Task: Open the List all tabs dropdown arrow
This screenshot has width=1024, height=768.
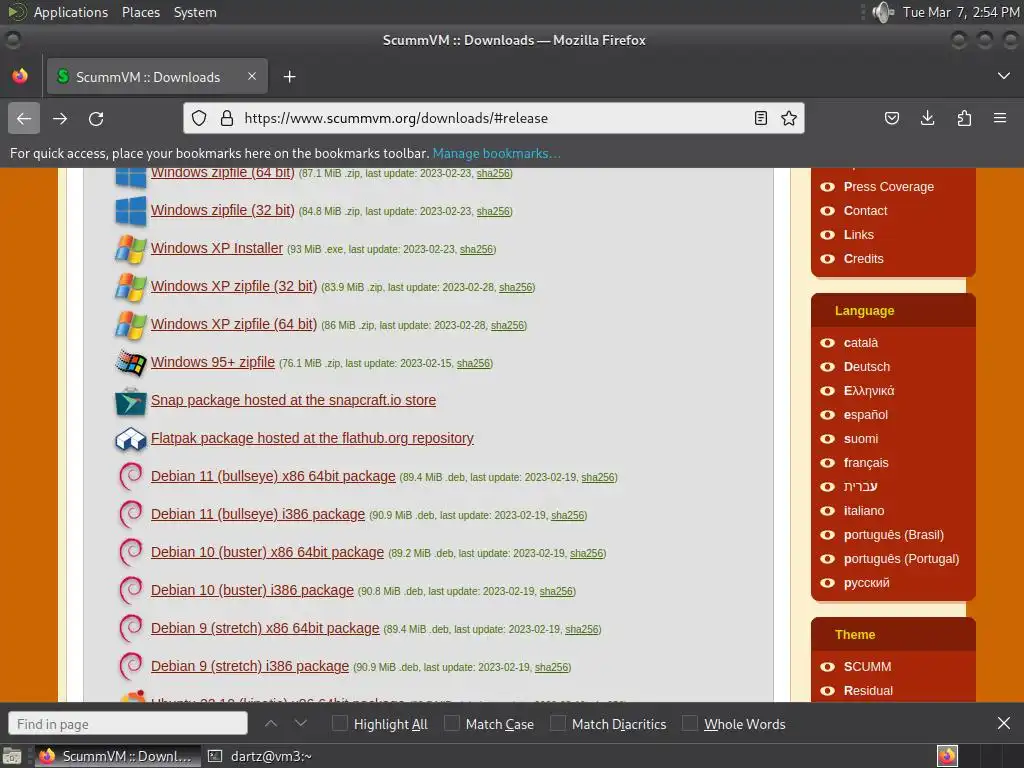Action: click(1004, 76)
